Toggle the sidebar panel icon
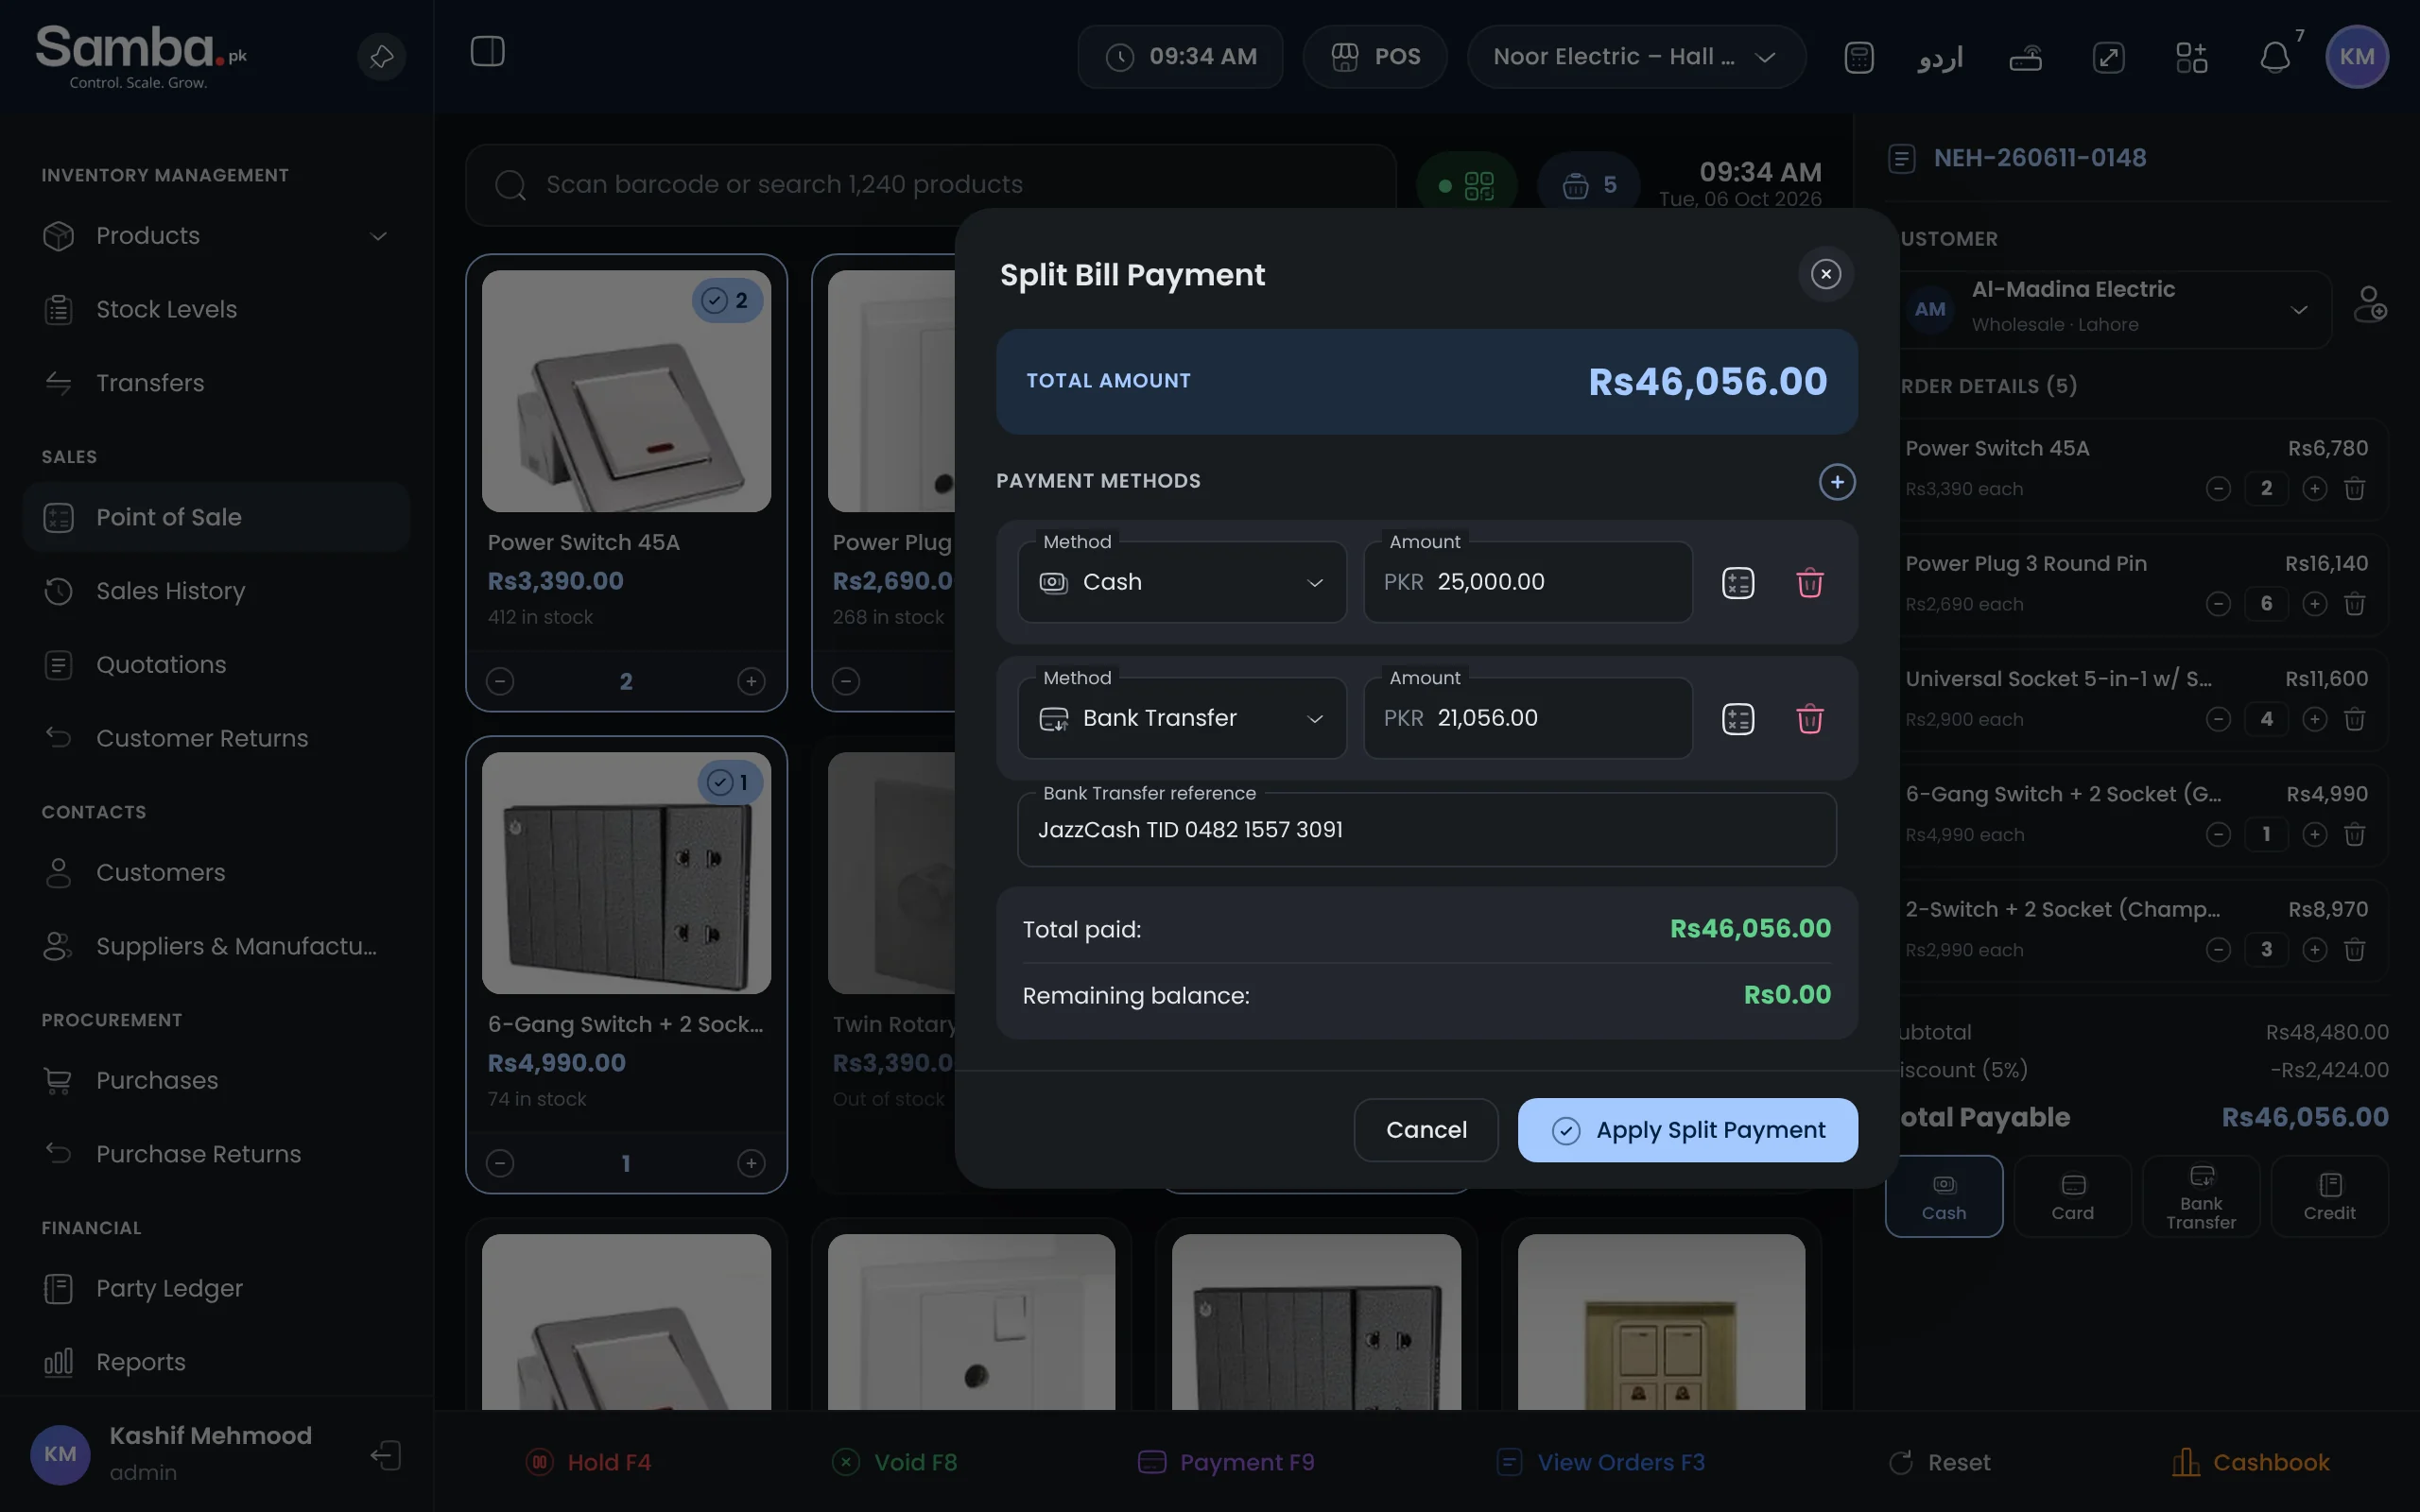This screenshot has width=2420, height=1512. (x=488, y=52)
